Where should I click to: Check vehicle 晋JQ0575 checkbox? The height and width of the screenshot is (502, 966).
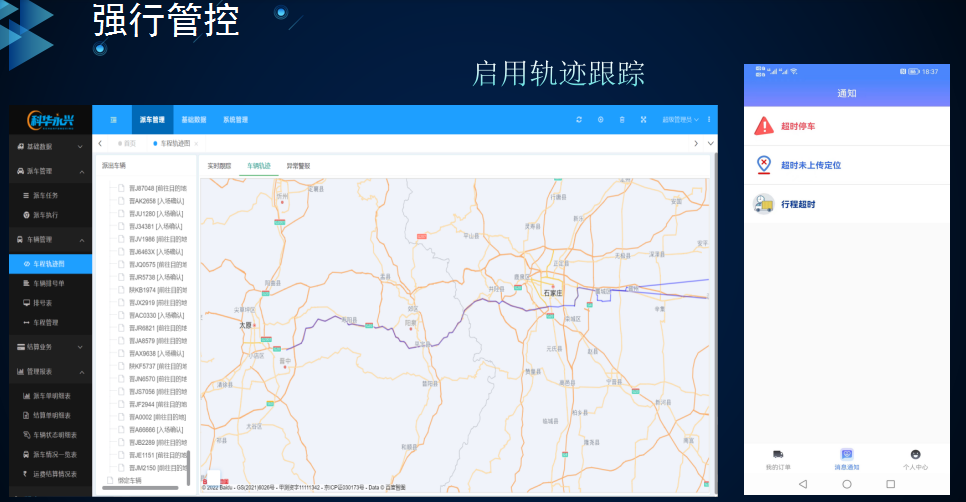tap(121, 264)
